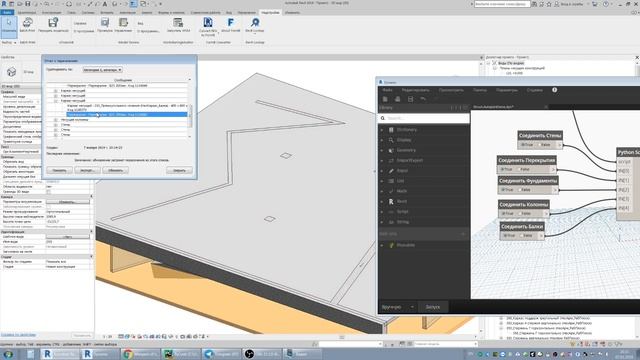This screenshot has width=640, height=360.
Task: Expand the ImportExport category in Dynamo library
Action: [382, 160]
